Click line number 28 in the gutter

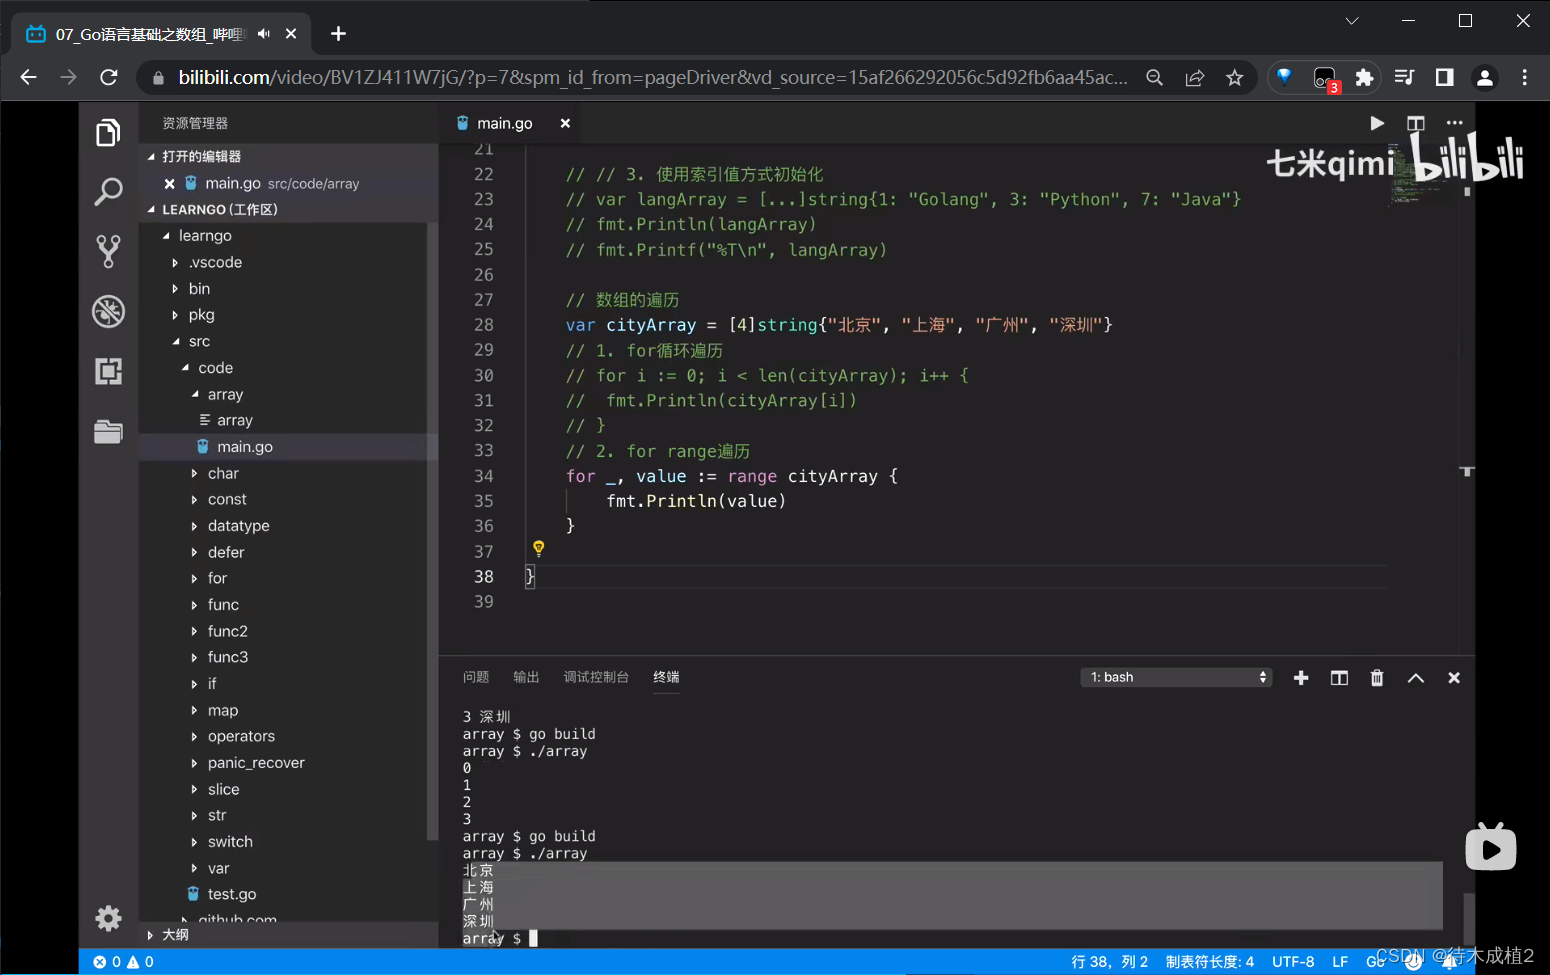(x=483, y=325)
